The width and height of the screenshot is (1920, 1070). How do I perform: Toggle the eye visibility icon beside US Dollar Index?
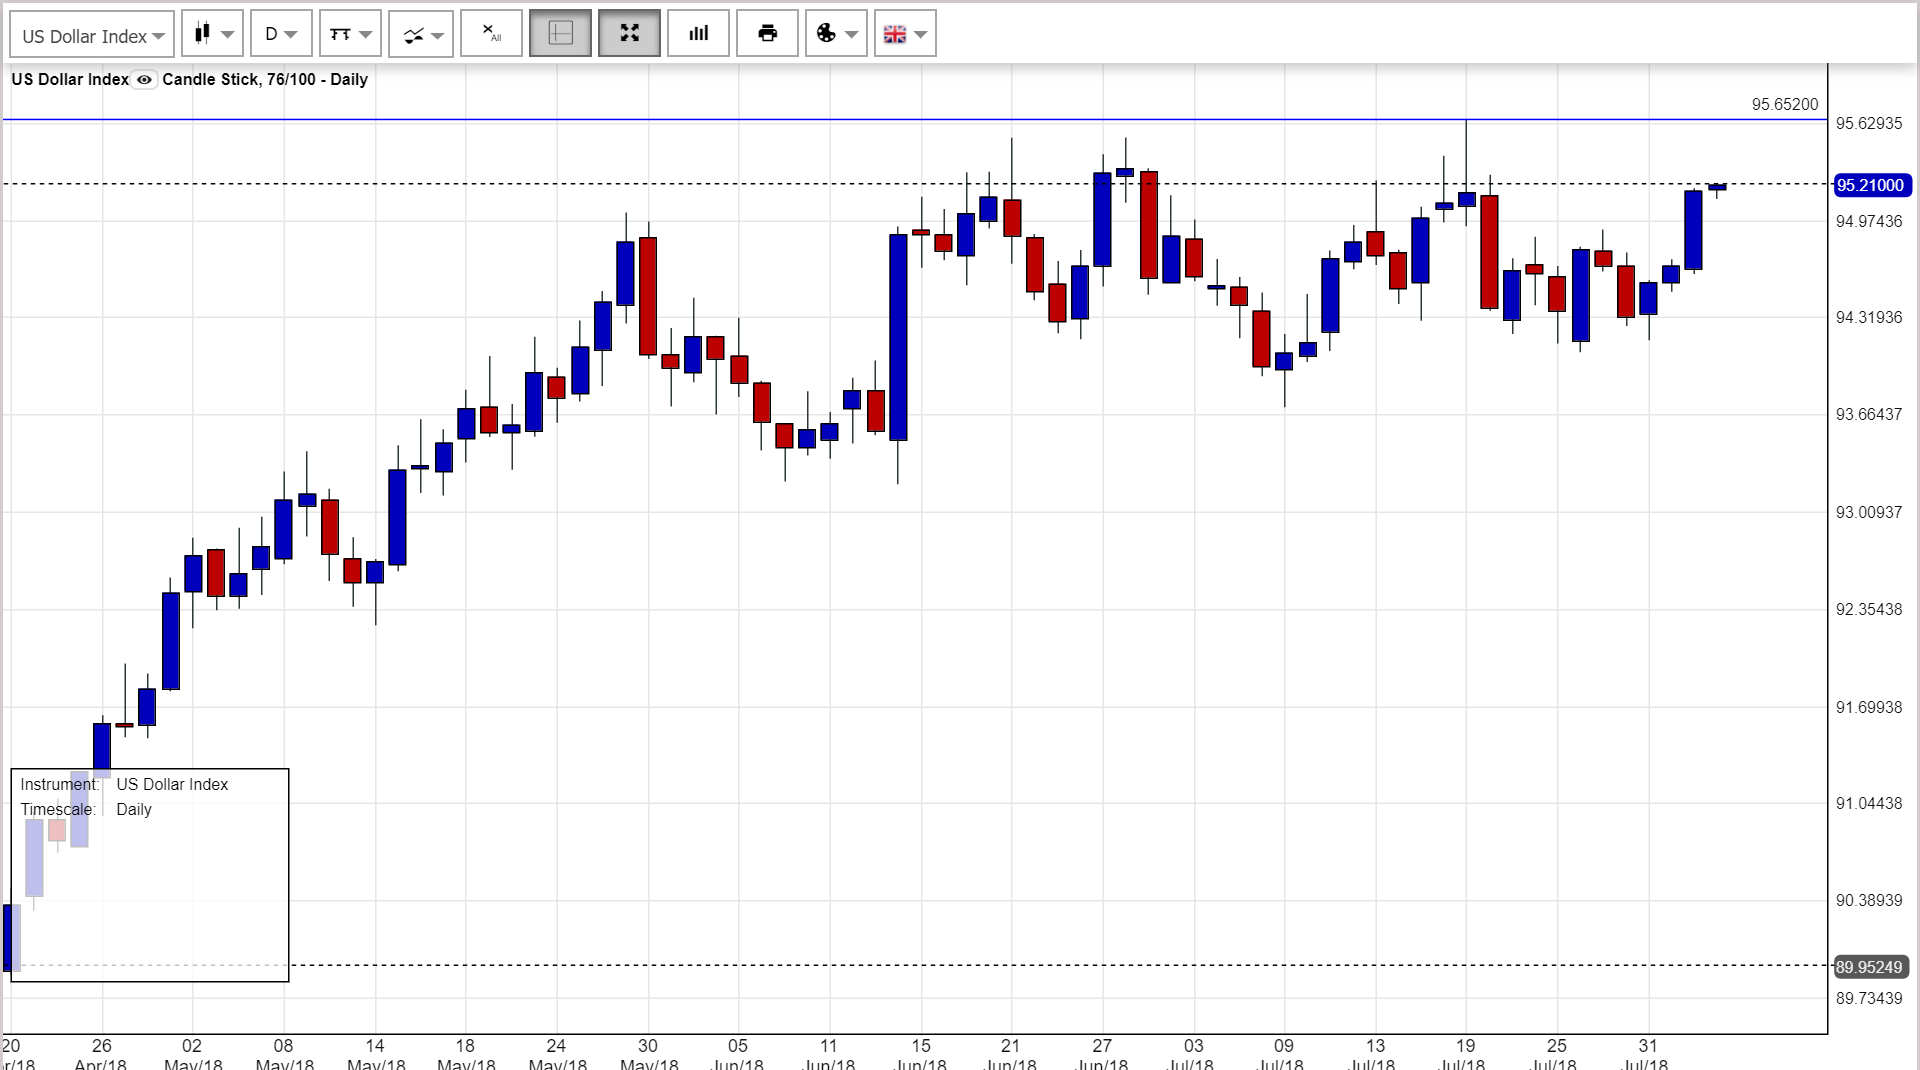coord(144,80)
